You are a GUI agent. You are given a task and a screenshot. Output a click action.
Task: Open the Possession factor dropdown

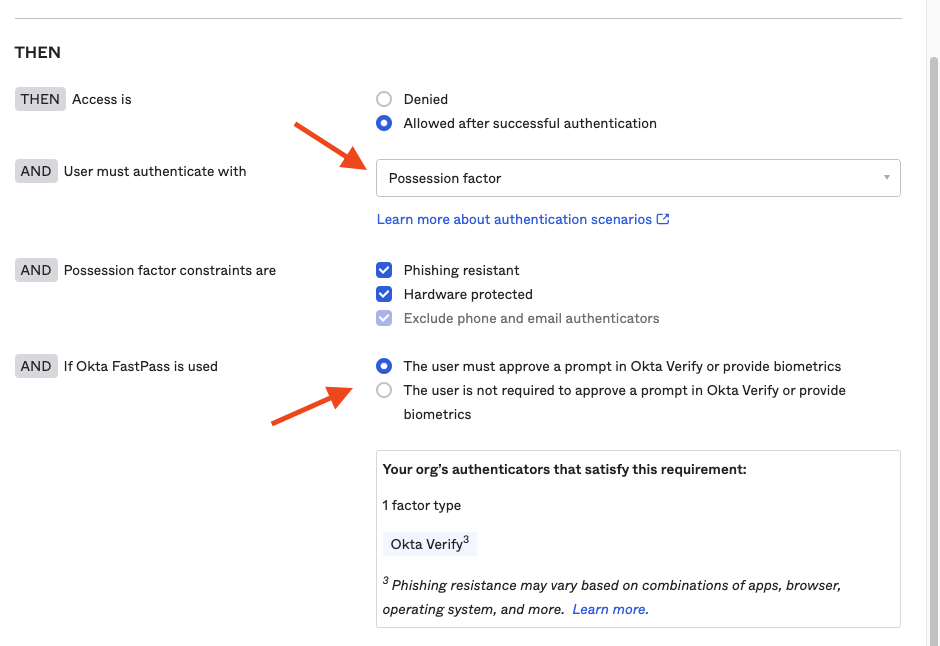coord(637,178)
